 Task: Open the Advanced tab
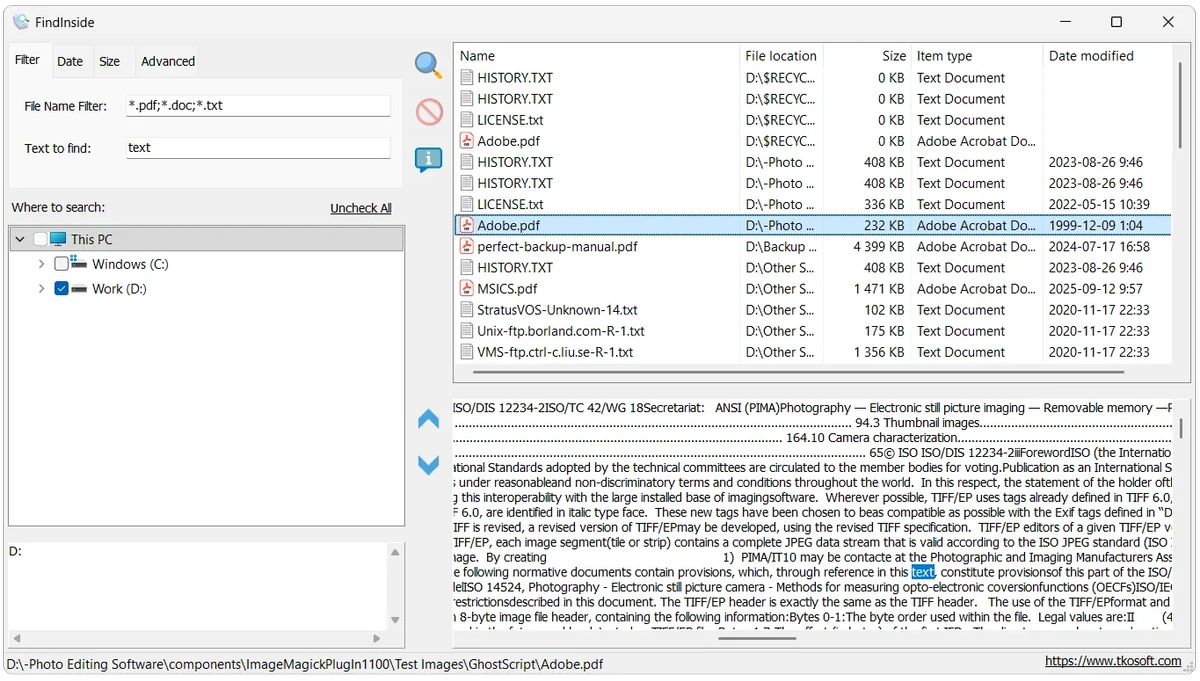pos(168,61)
